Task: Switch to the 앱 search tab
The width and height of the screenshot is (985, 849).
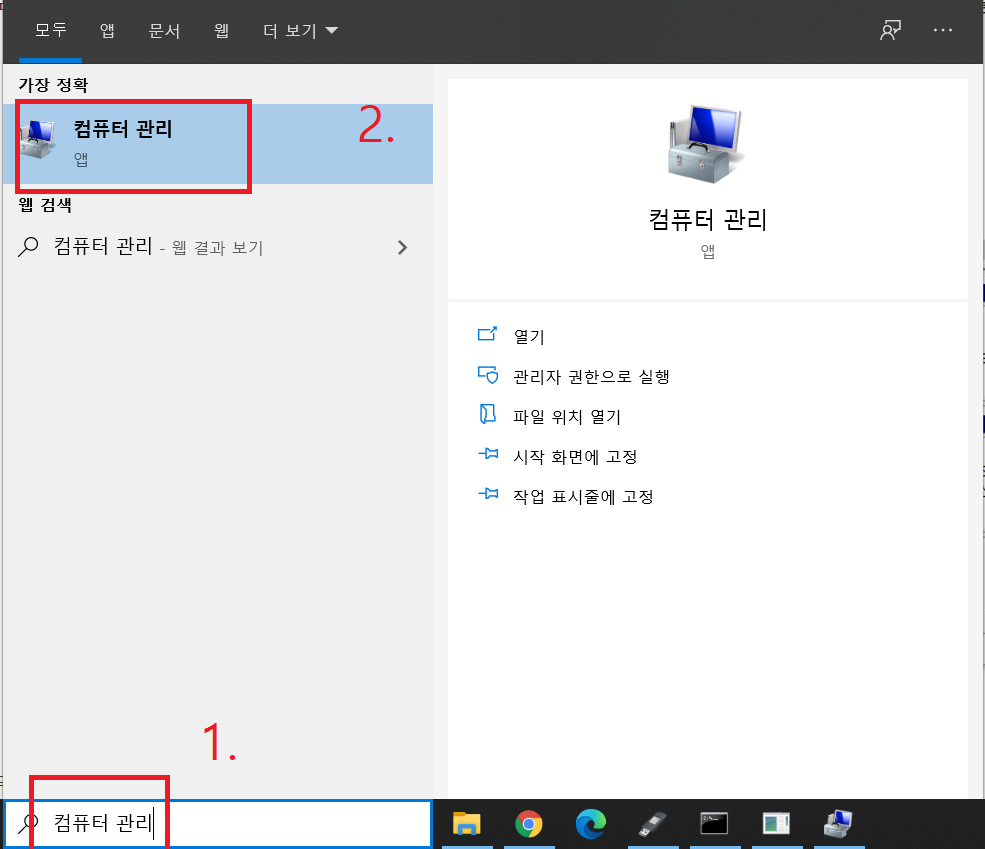Action: 107,30
